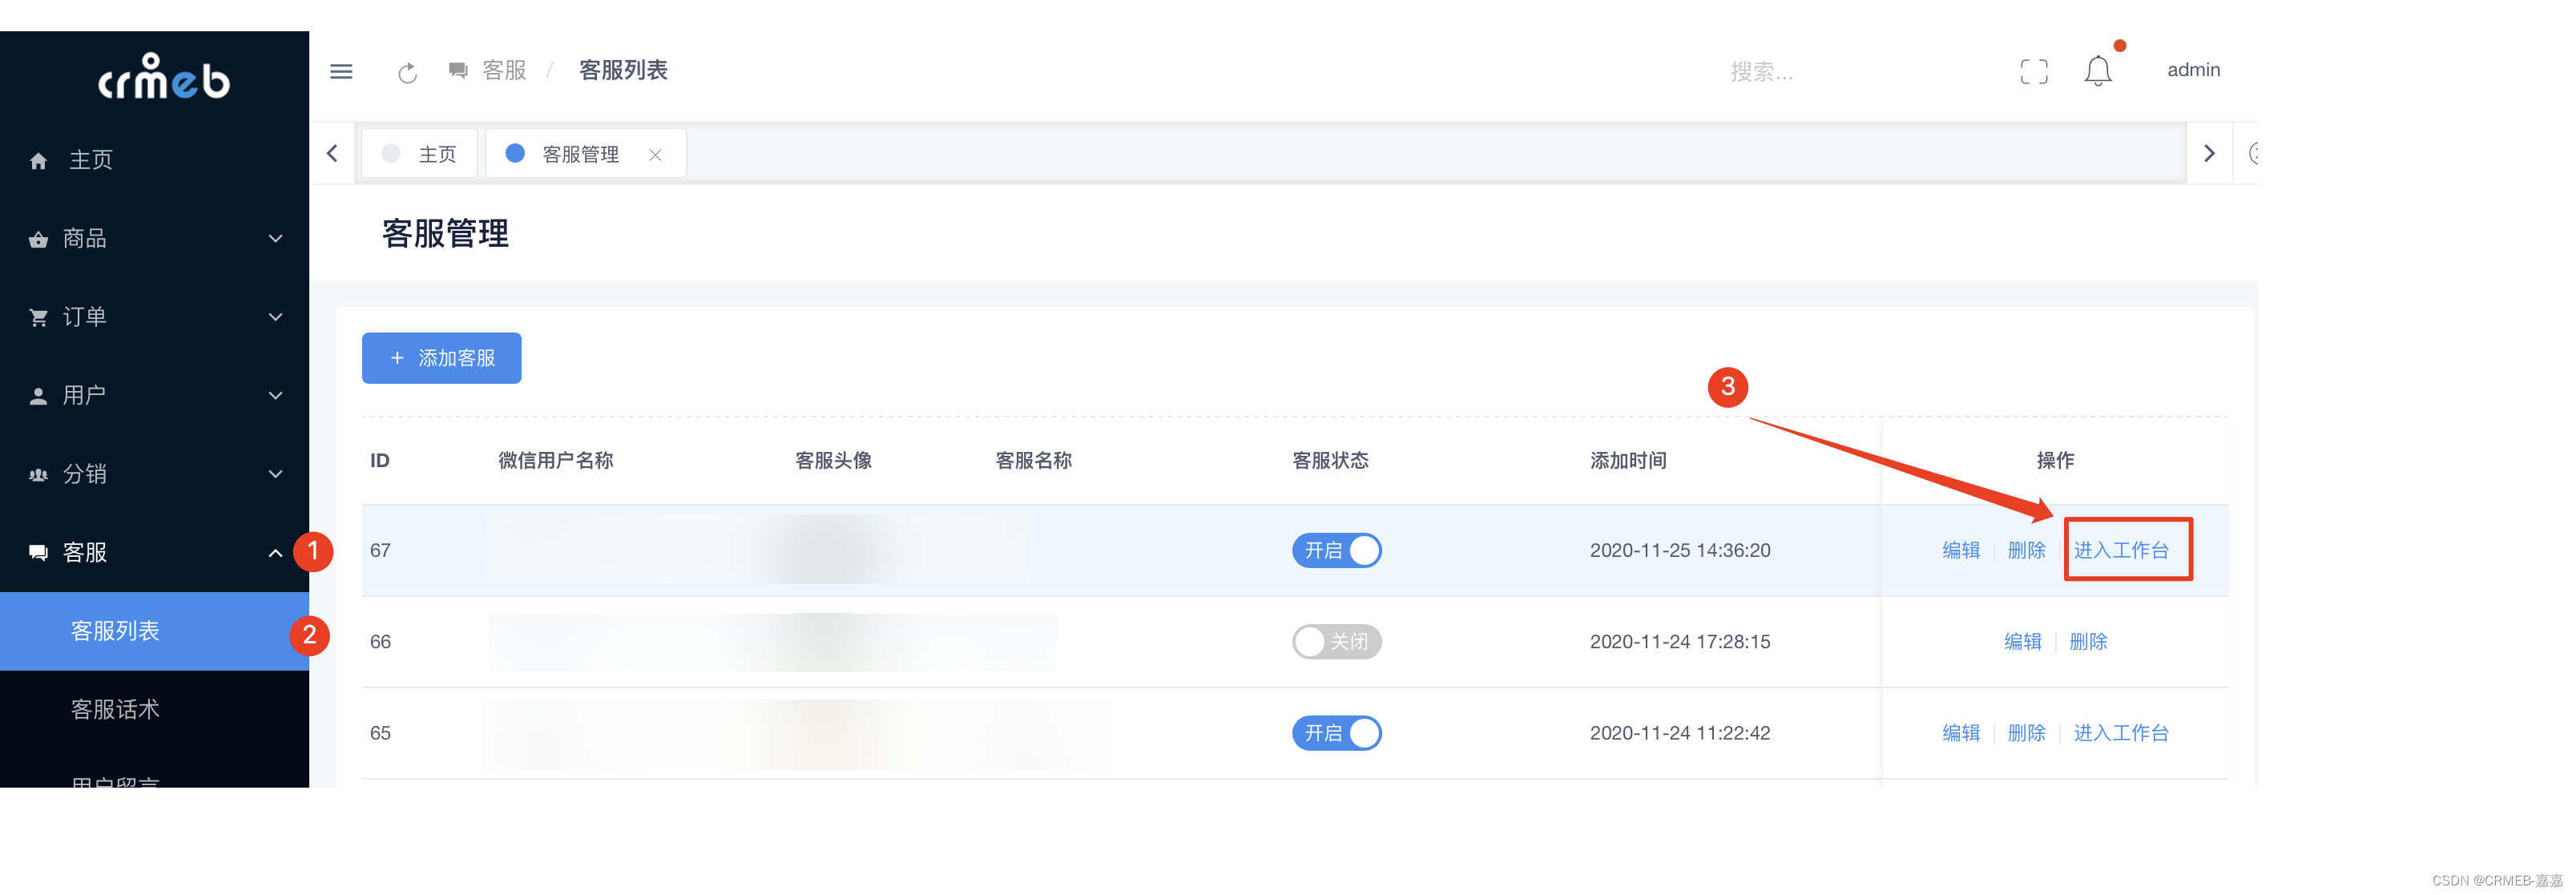Turn off service status for ID 67
Screen dimensions: 2576x895
click(1336, 550)
